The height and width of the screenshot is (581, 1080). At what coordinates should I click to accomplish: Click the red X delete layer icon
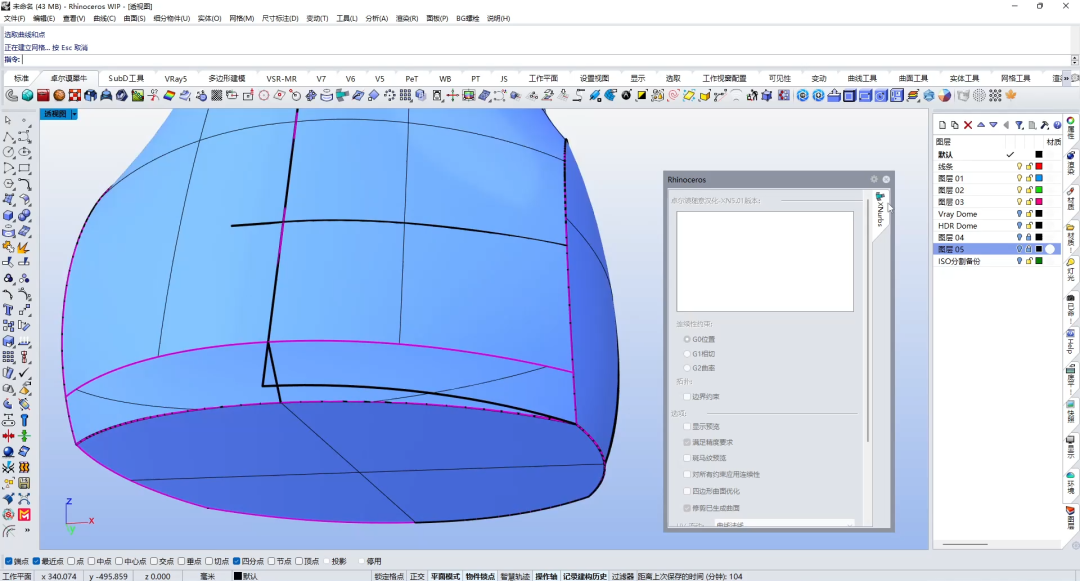click(x=968, y=125)
